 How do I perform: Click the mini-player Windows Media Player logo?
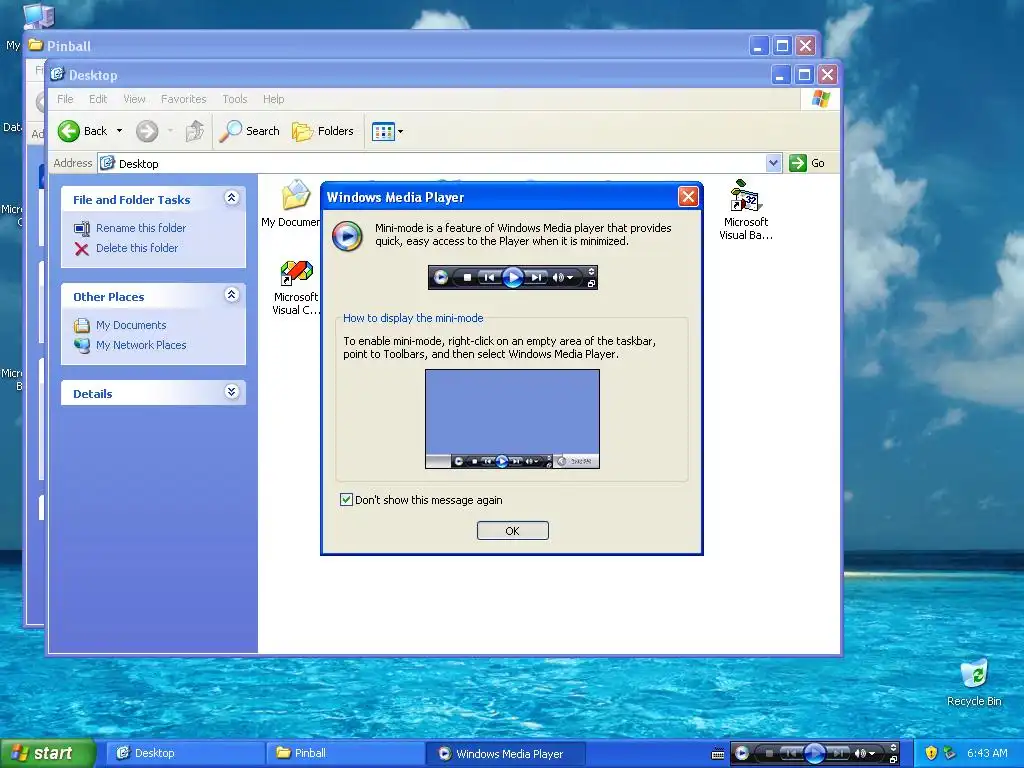[742, 754]
